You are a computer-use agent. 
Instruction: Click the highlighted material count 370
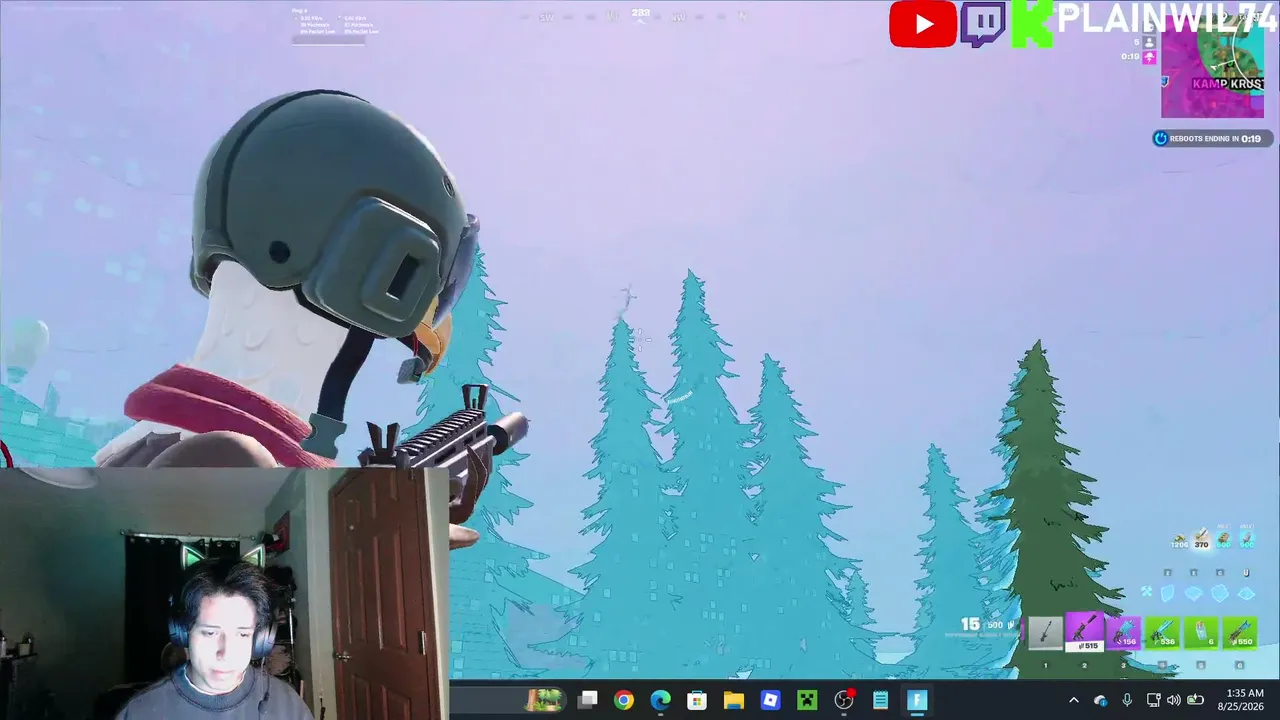pos(1202,540)
